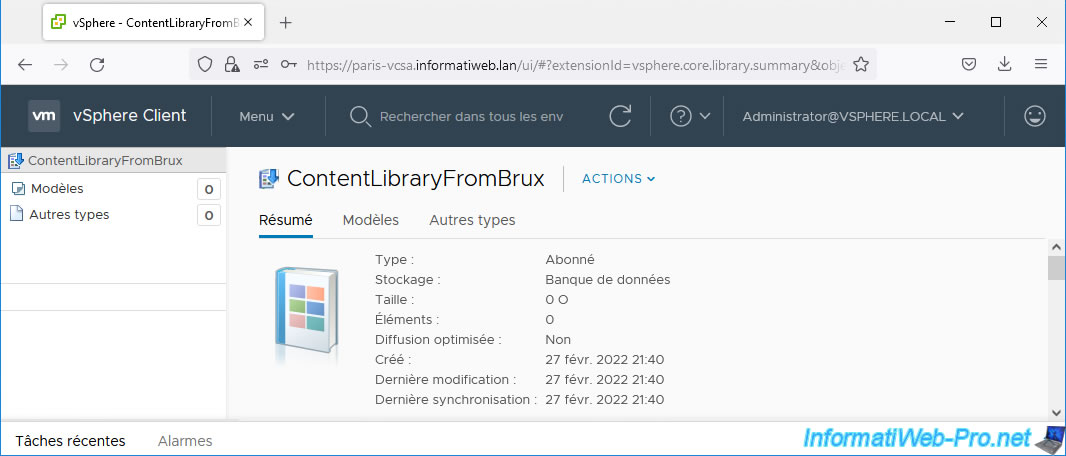Open the site permissions icon in address bar
Screen dimensions: 1066x456
[261, 65]
